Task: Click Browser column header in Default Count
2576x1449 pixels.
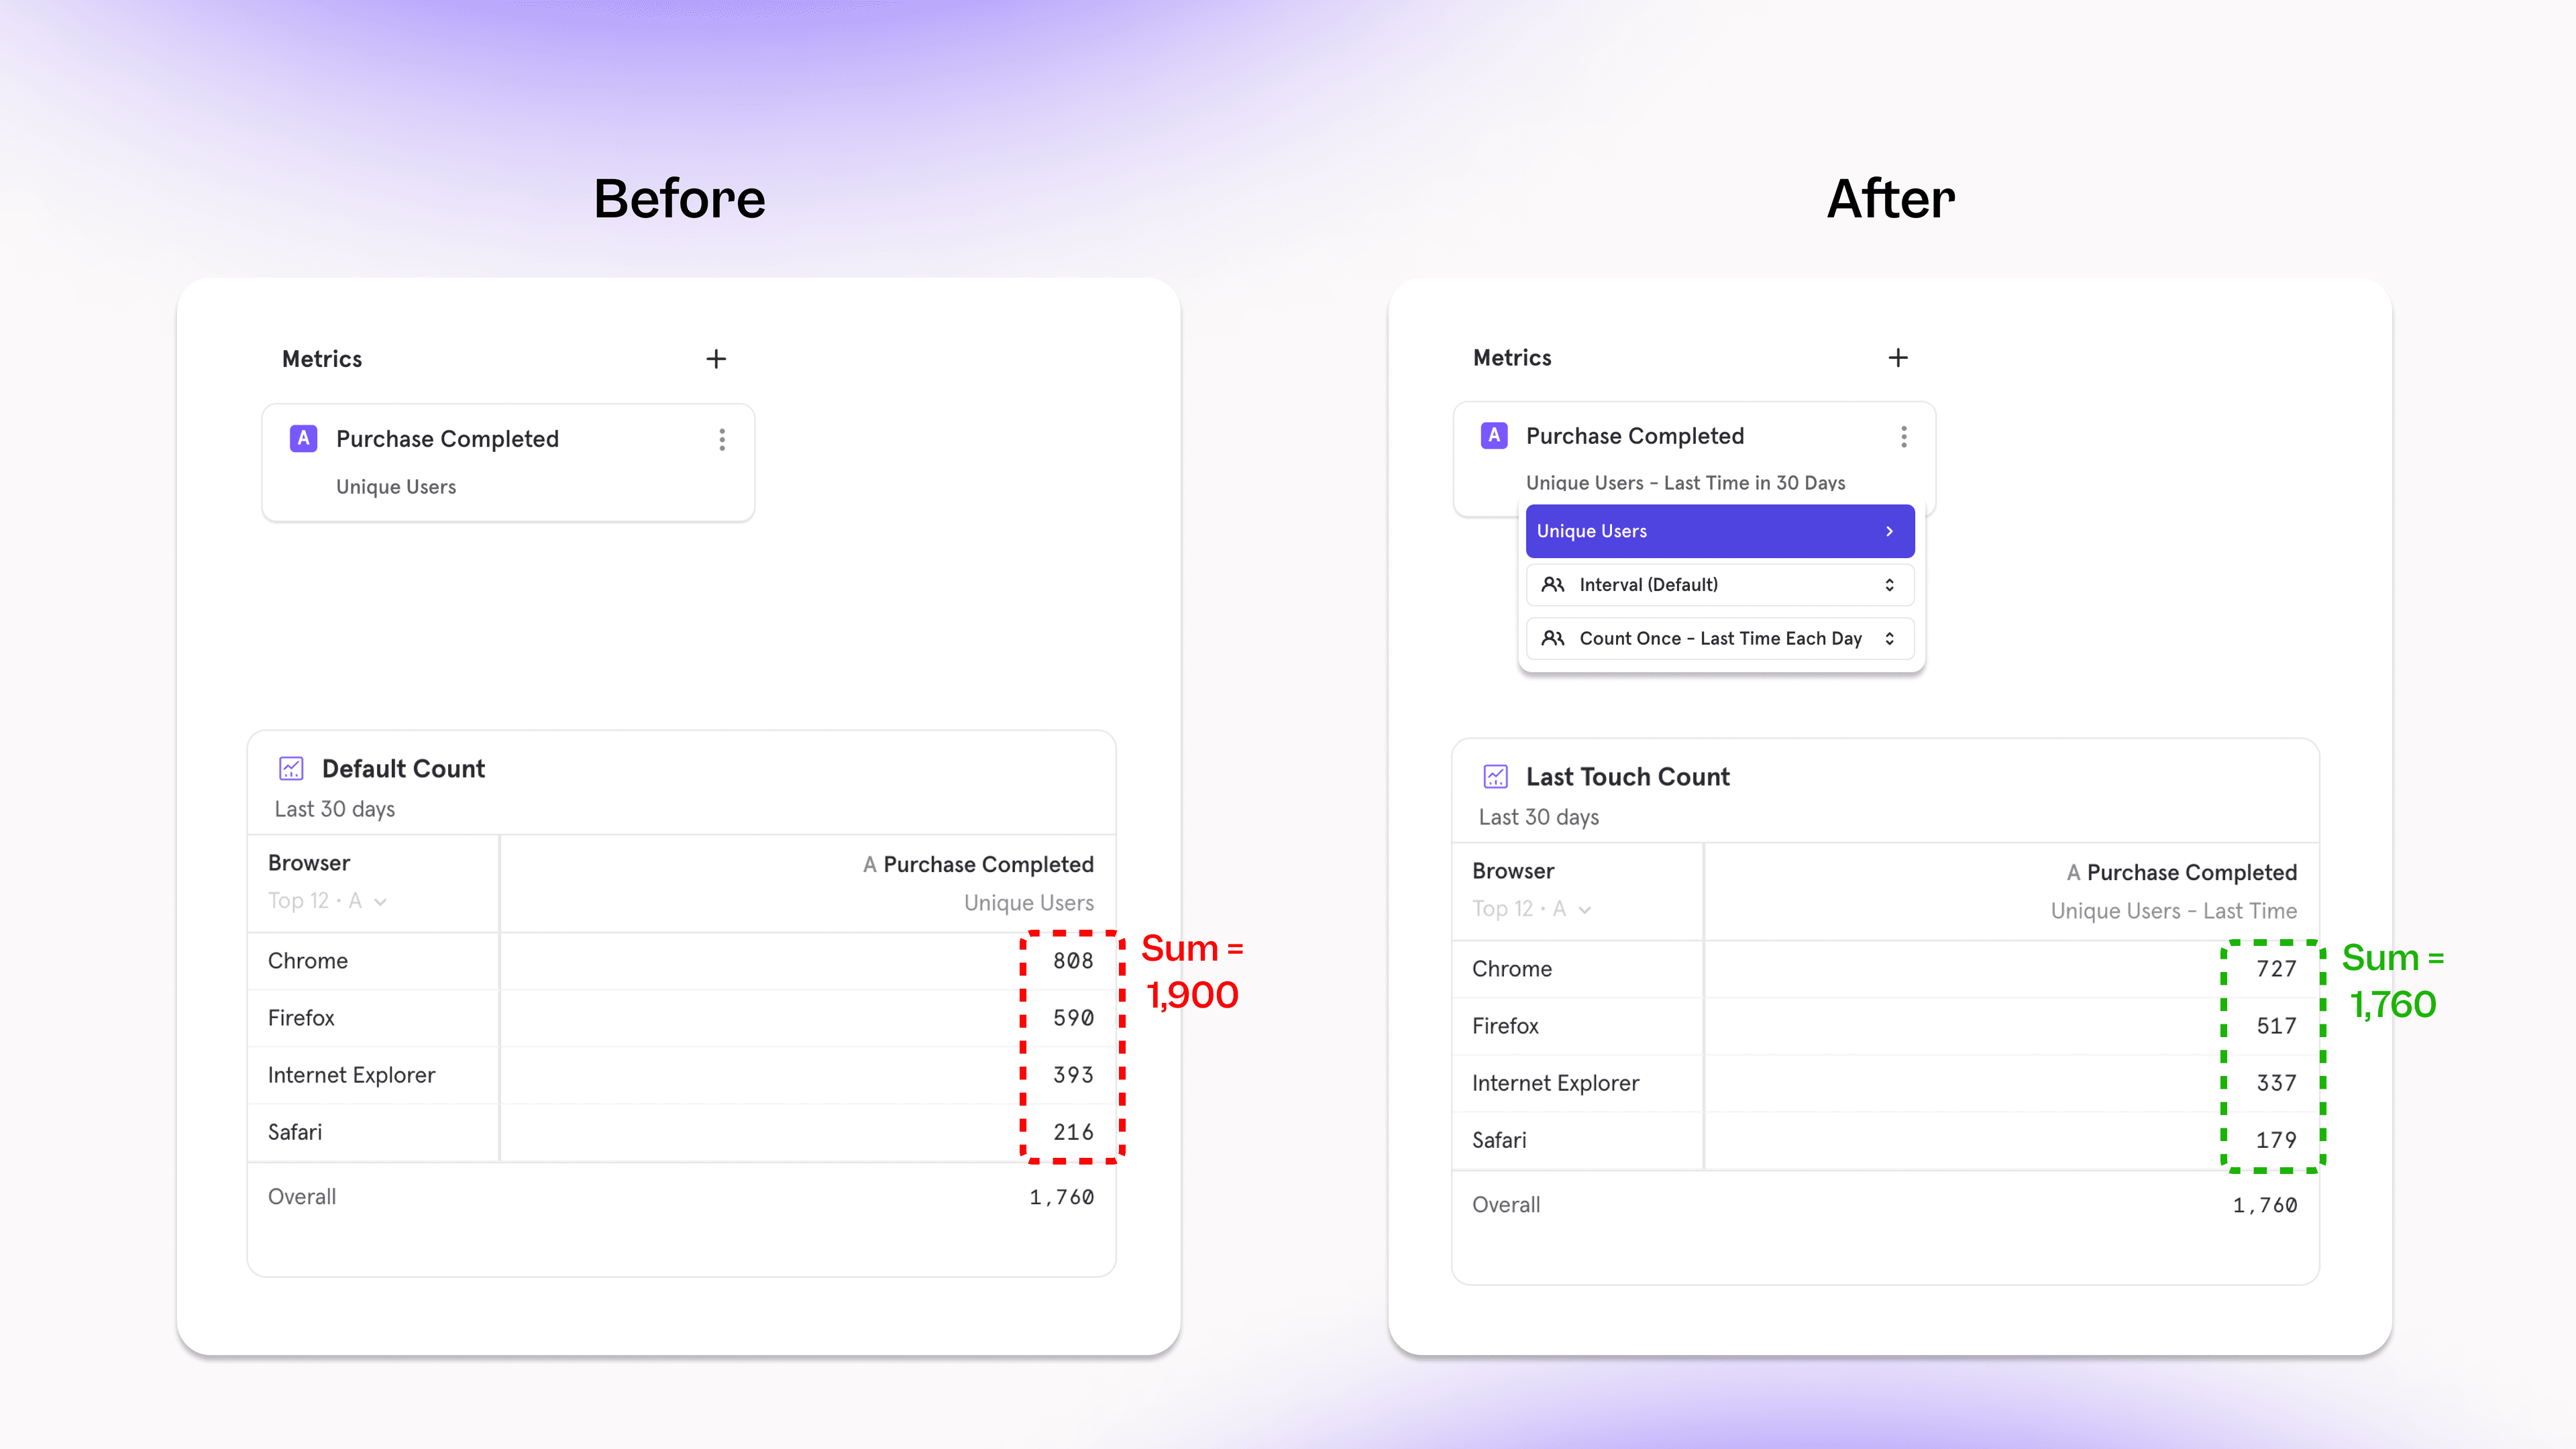Action: pos(309,863)
